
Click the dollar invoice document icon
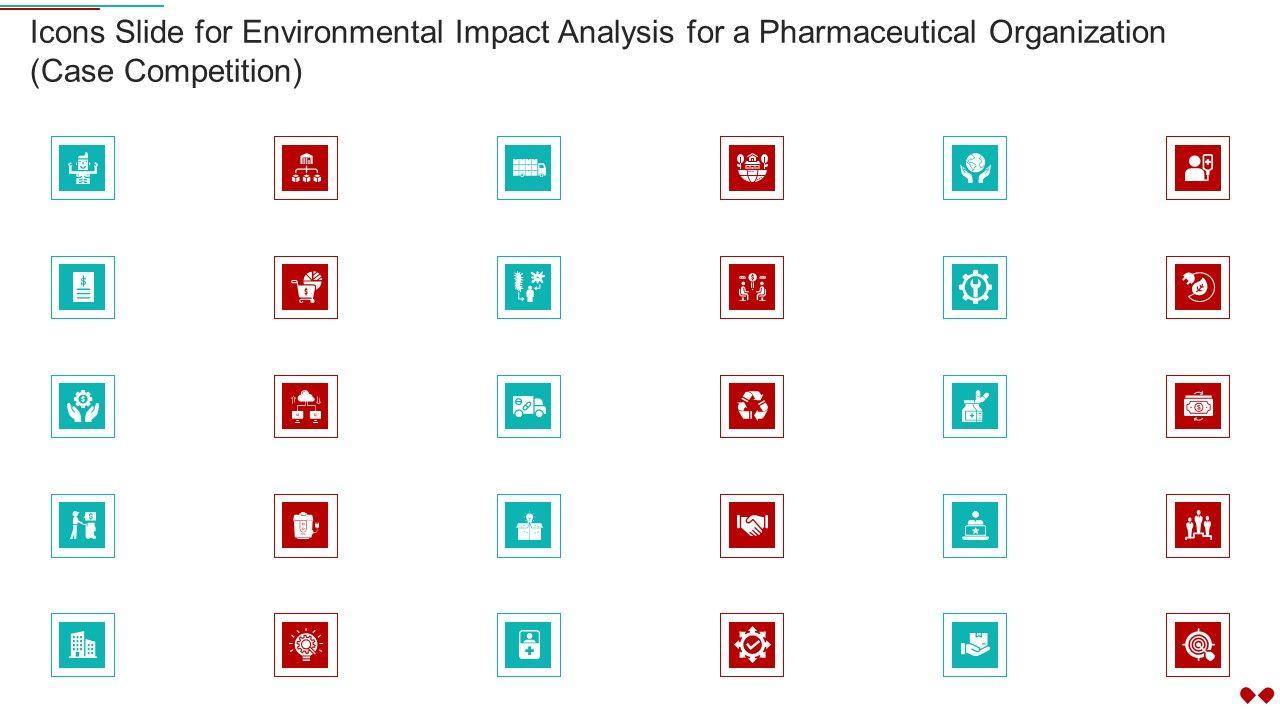[x=83, y=287]
